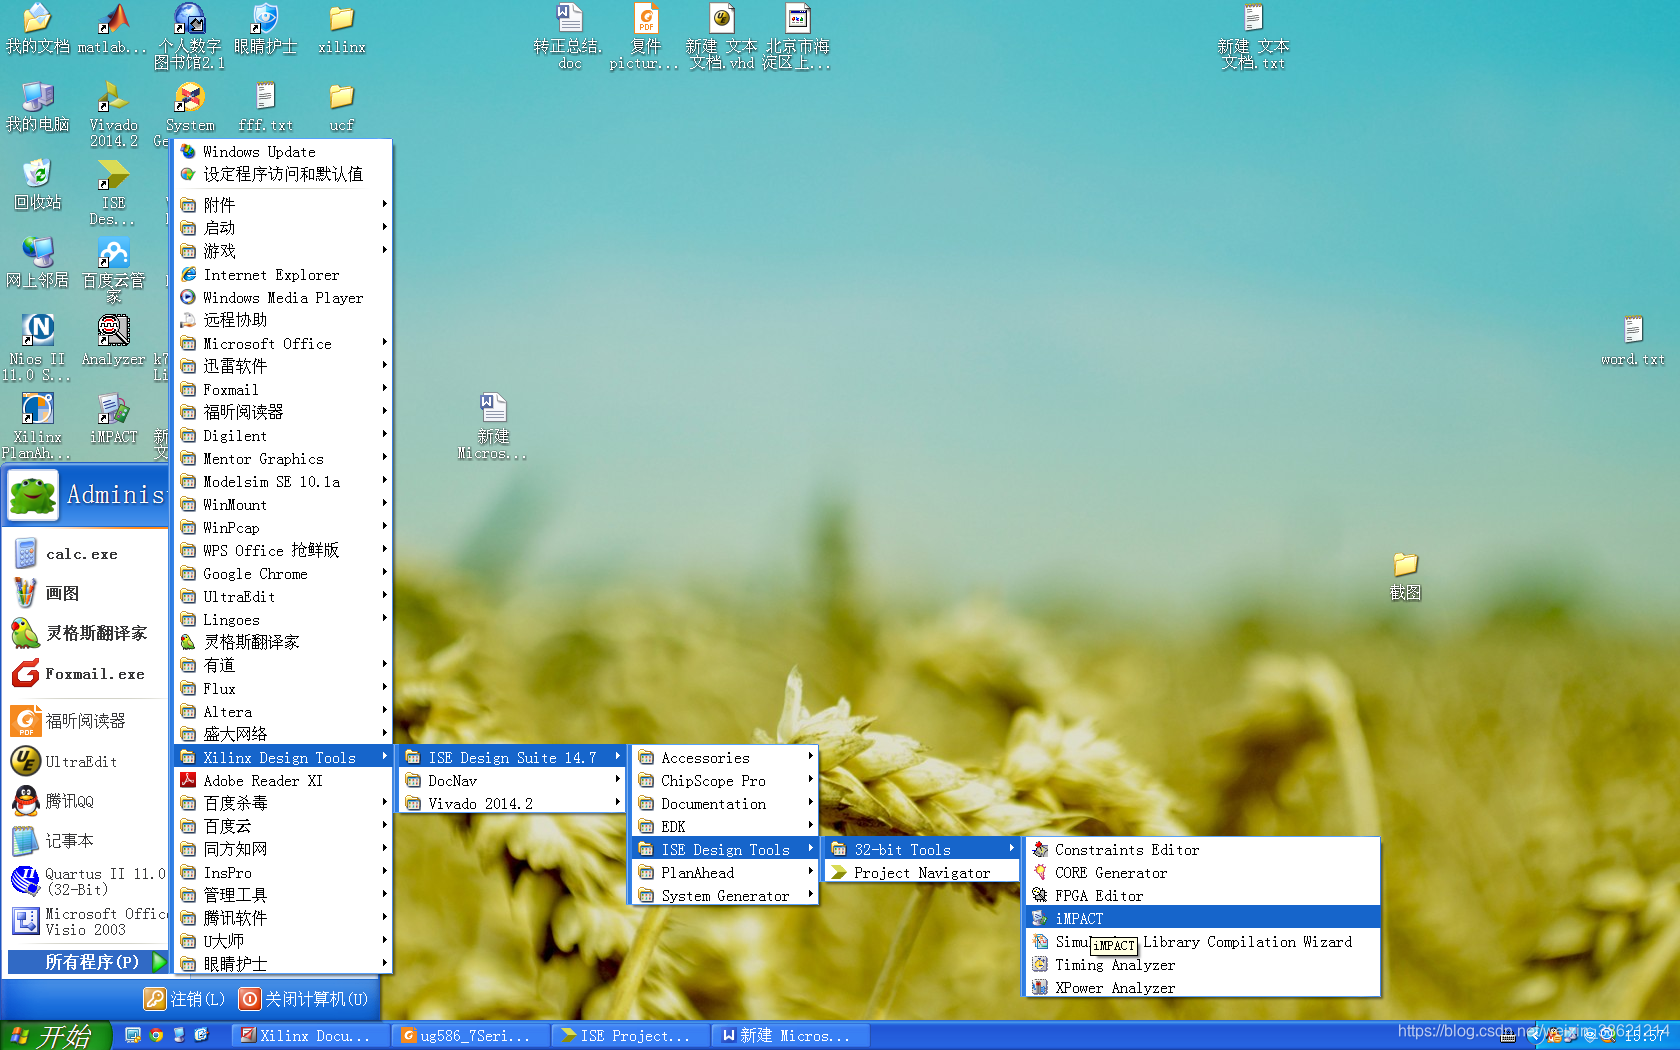Open Paint (画图) icon in Start menu
This screenshot has height=1050, width=1680.
(x=26, y=593)
